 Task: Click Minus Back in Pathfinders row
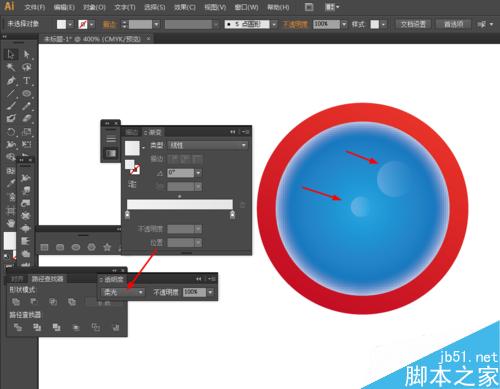pyautogui.click(x=116, y=327)
